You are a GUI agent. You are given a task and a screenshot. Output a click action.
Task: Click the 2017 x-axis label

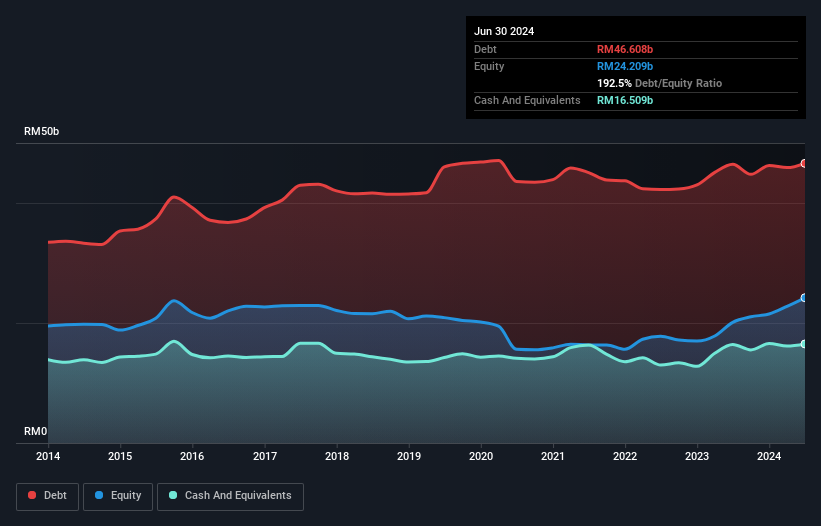(x=265, y=456)
